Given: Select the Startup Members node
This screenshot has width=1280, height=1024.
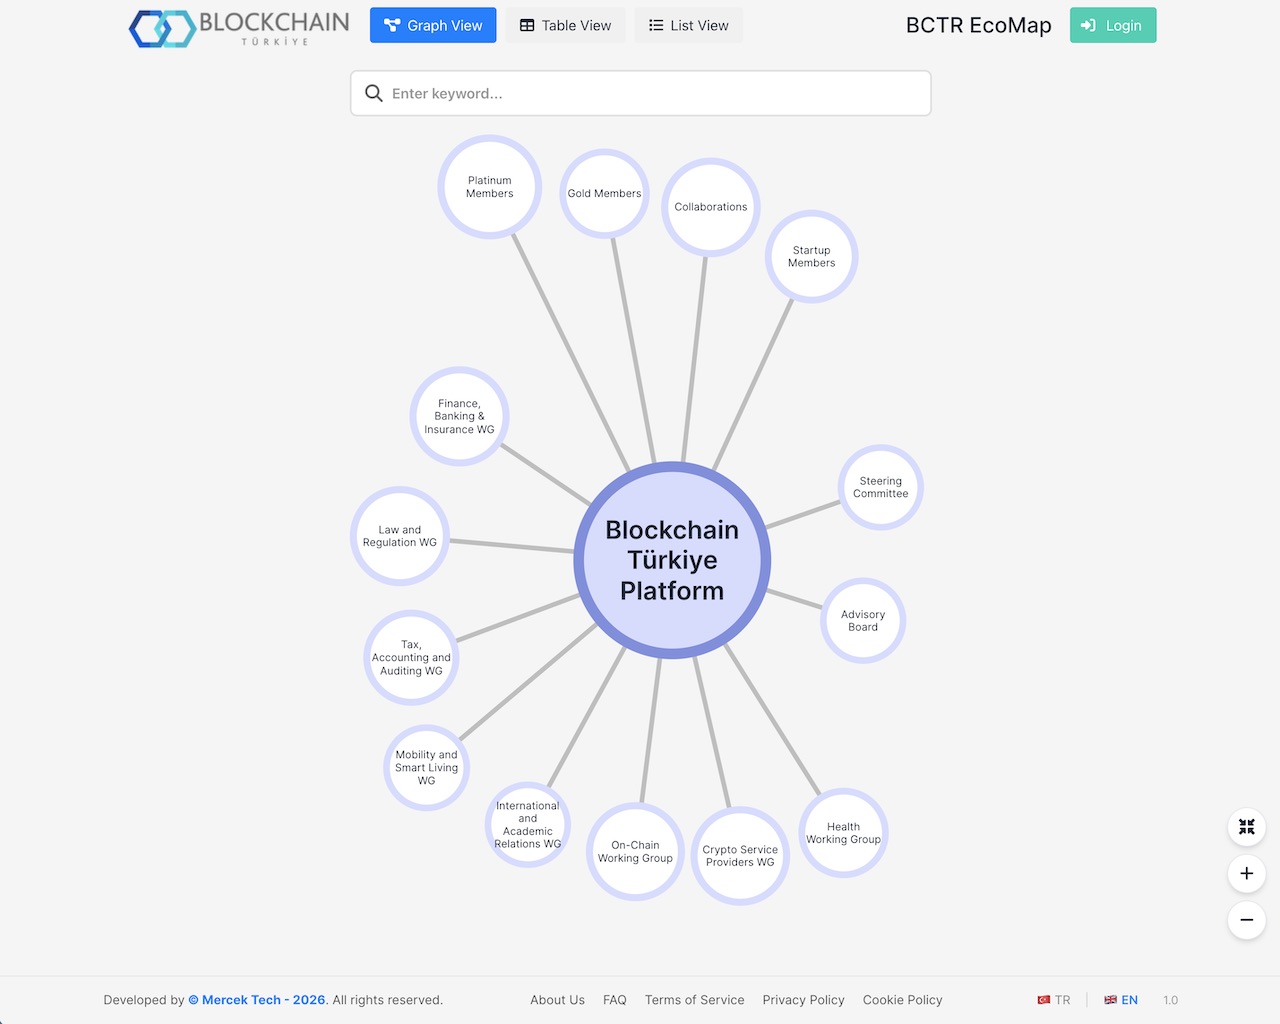Looking at the screenshot, I should (812, 257).
